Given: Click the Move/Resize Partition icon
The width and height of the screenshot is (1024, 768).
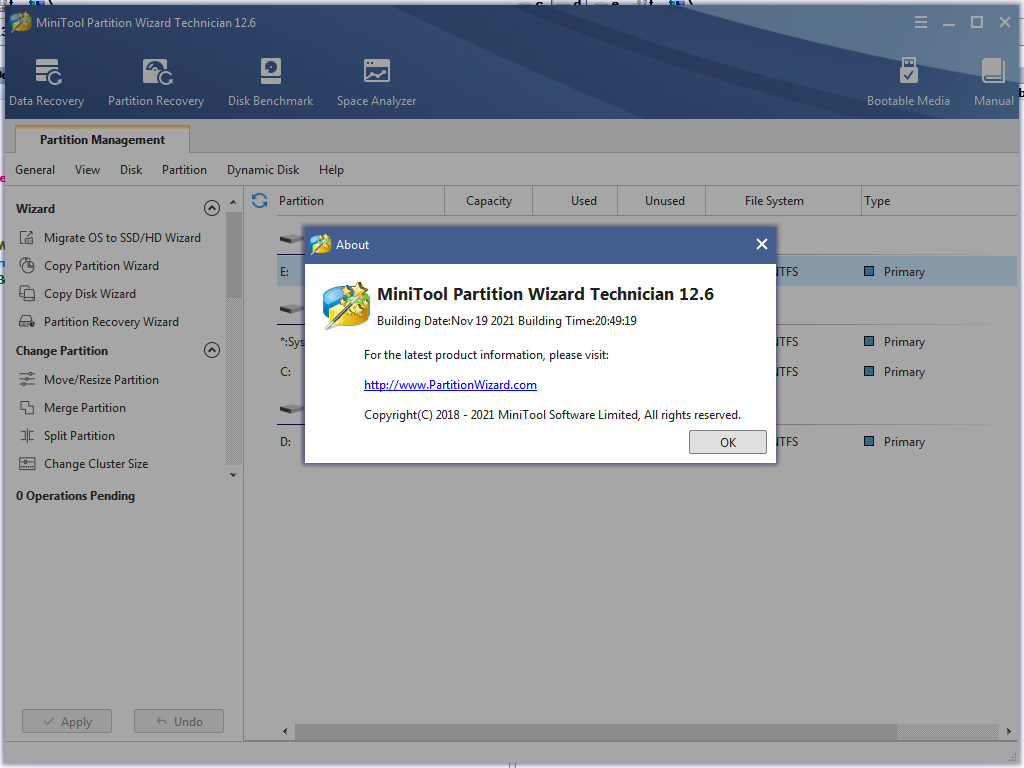Looking at the screenshot, I should click(x=27, y=379).
